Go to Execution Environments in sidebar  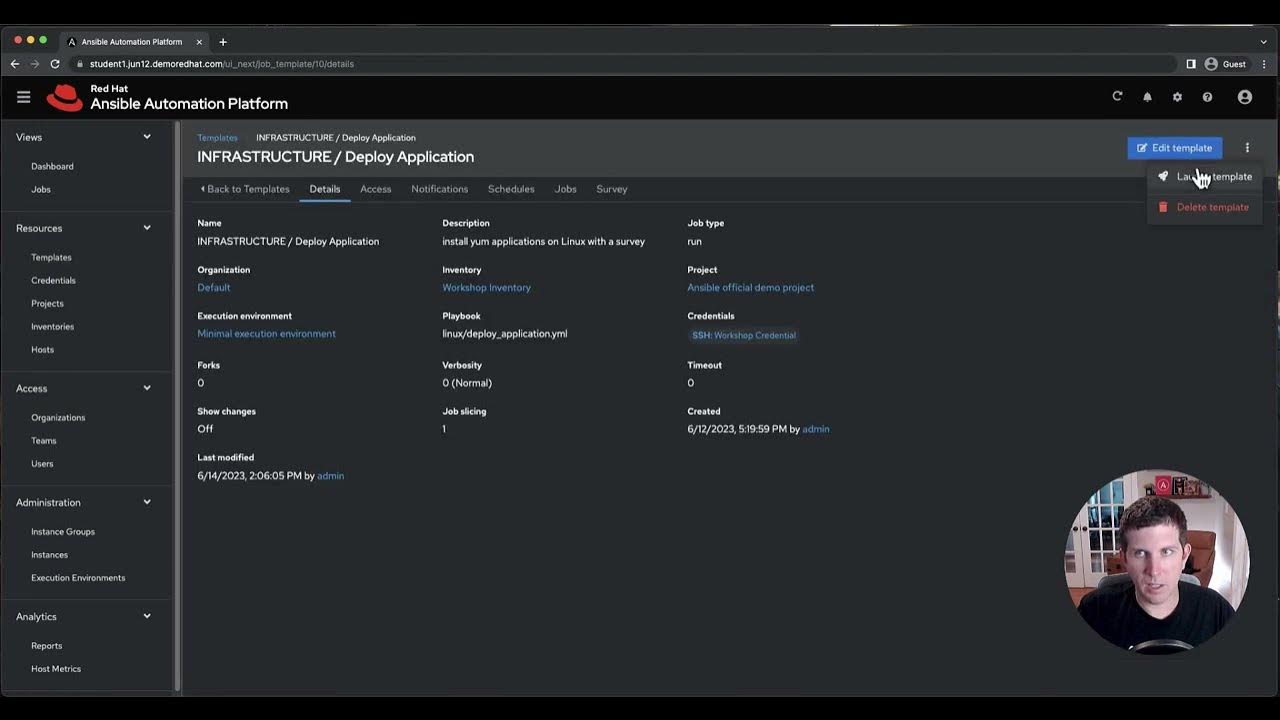(x=78, y=578)
